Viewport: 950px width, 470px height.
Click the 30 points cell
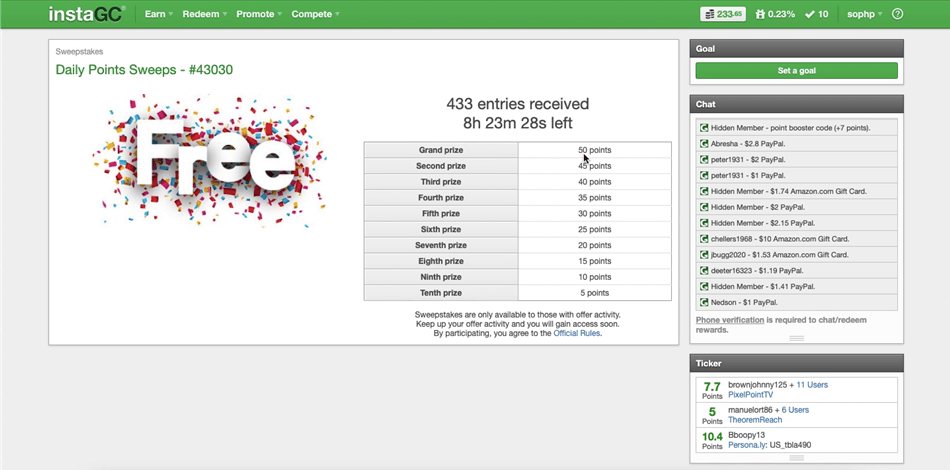pyautogui.click(x=594, y=214)
